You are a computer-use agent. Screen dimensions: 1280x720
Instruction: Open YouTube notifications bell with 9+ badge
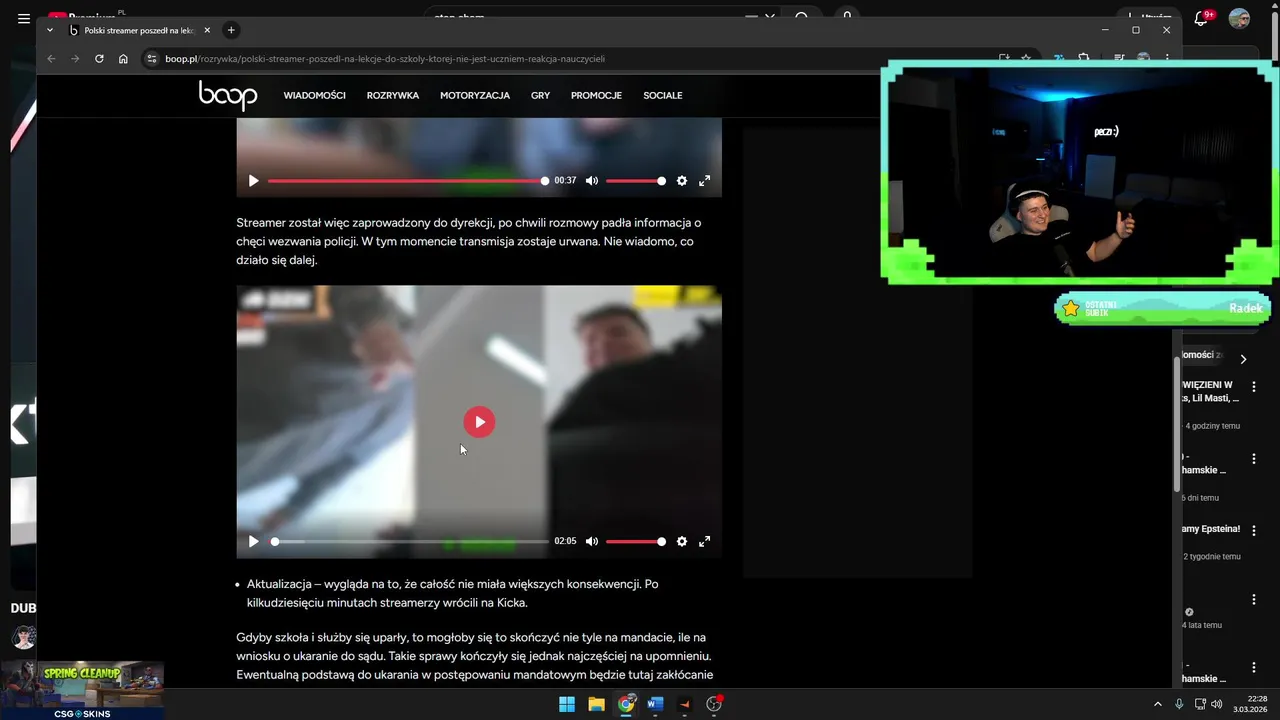pyautogui.click(x=1203, y=18)
